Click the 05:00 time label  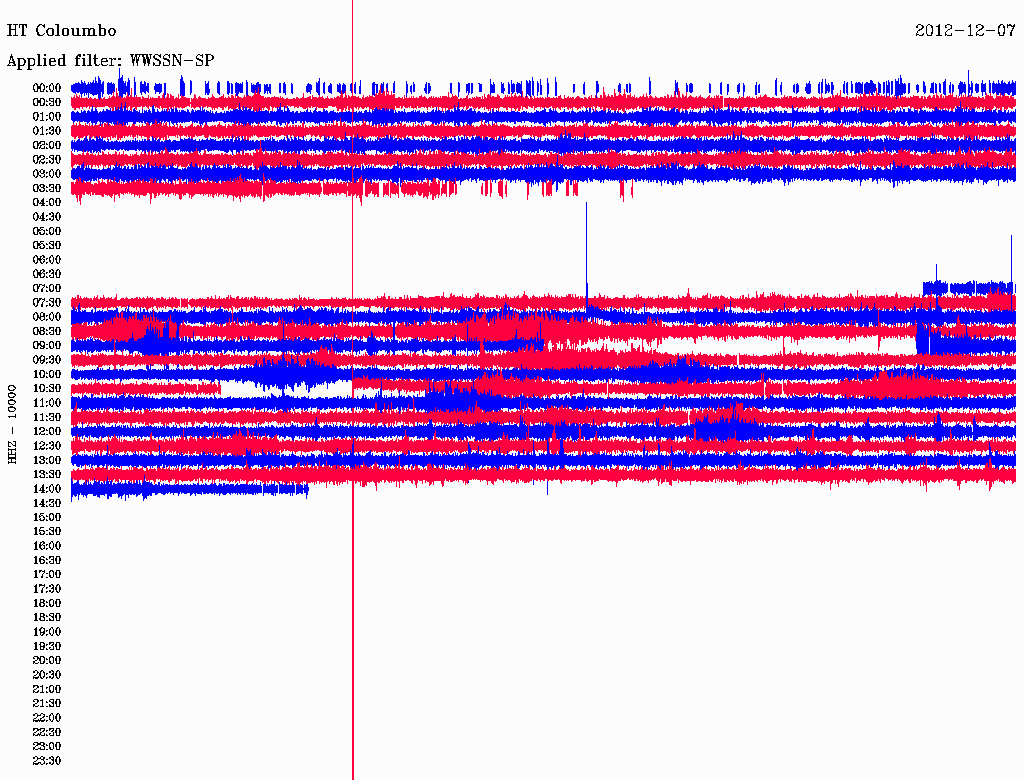[x=47, y=231]
